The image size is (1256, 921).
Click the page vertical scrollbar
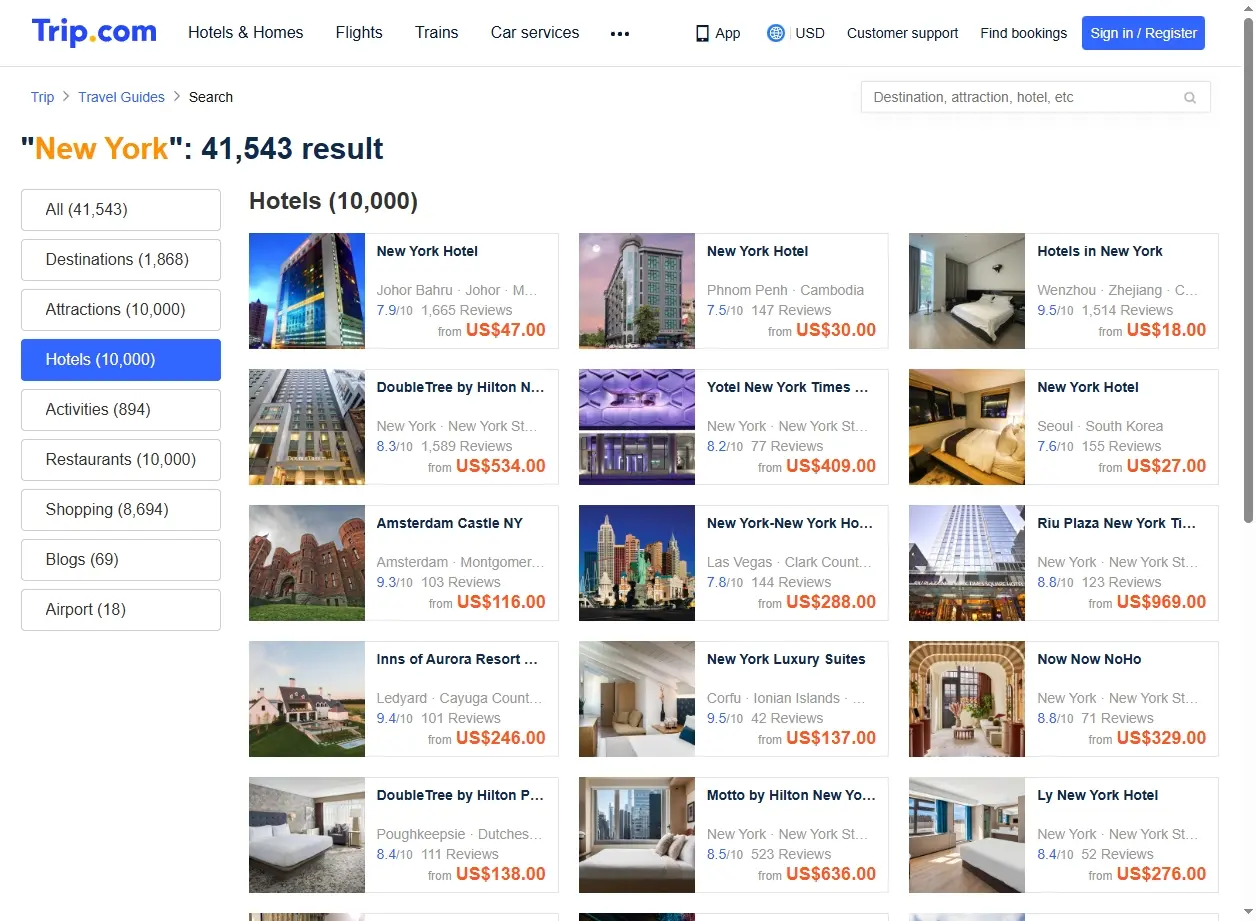pyautogui.click(x=1248, y=270)
